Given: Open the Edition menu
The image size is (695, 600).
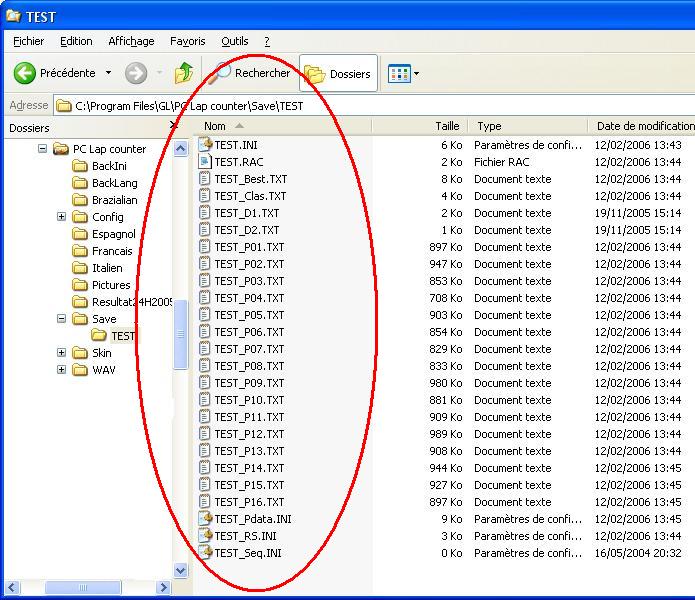Looking at the screenshot, I should click(76, 41).
